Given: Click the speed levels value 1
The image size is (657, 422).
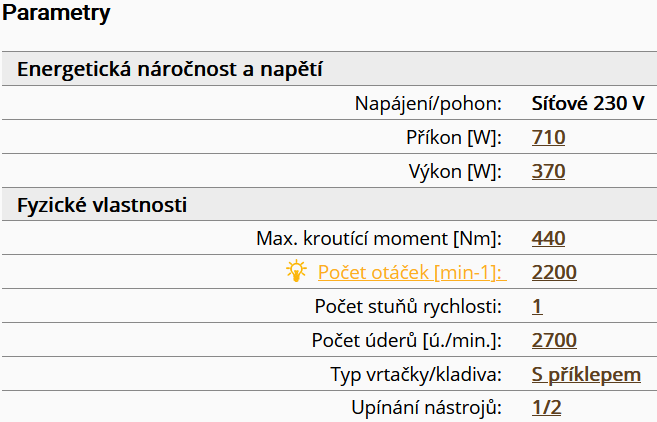Looking at the screenshot, I should coord(537,306).
